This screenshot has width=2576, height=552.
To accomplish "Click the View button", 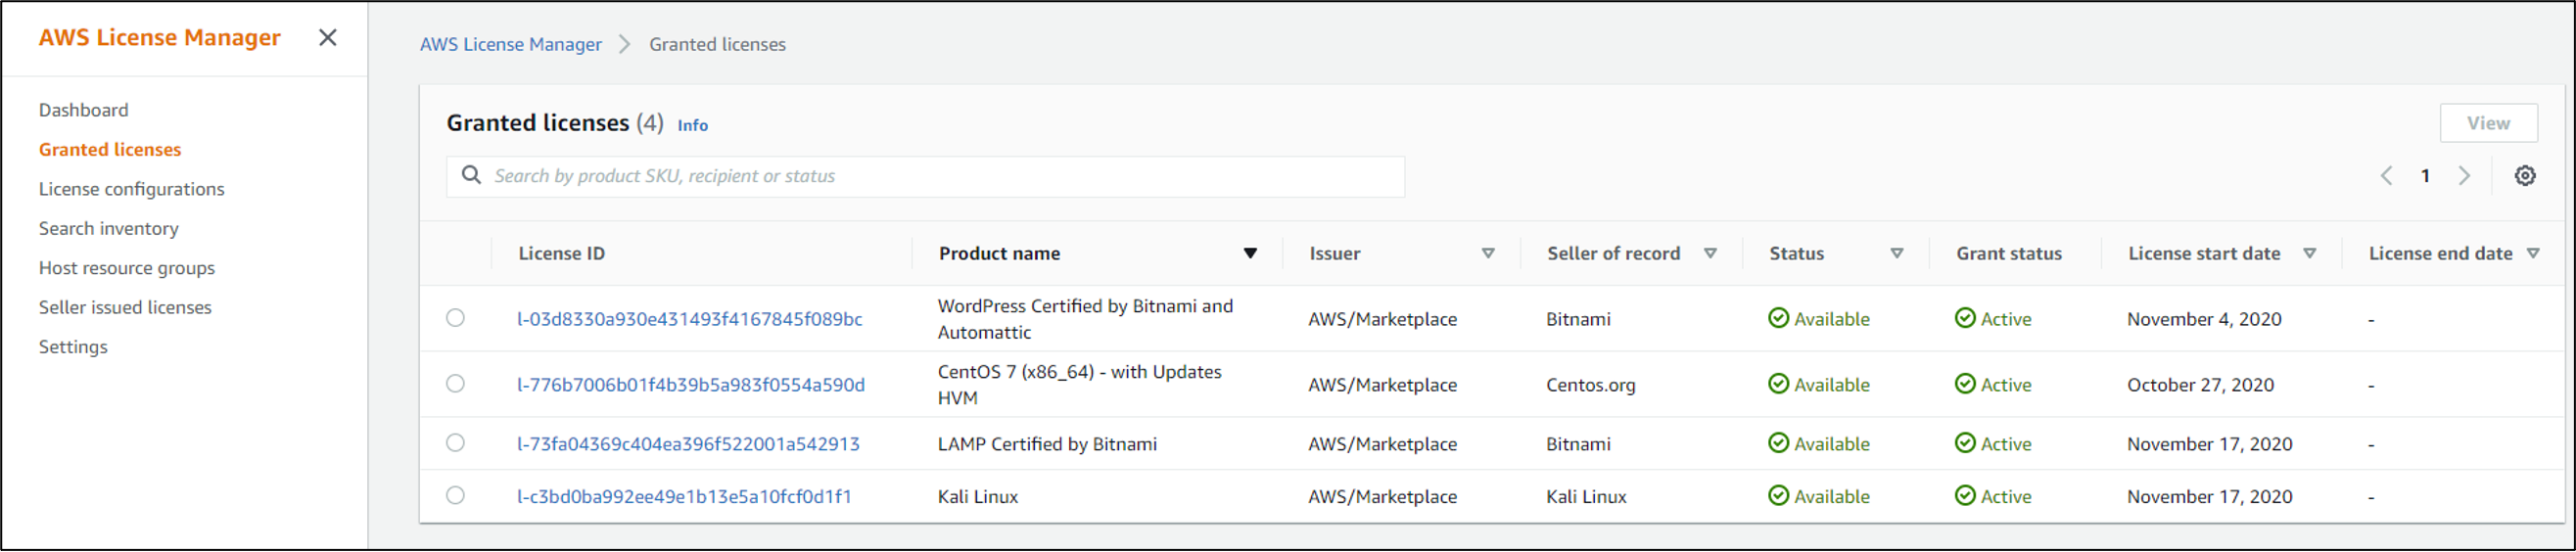I will 2487,123.
